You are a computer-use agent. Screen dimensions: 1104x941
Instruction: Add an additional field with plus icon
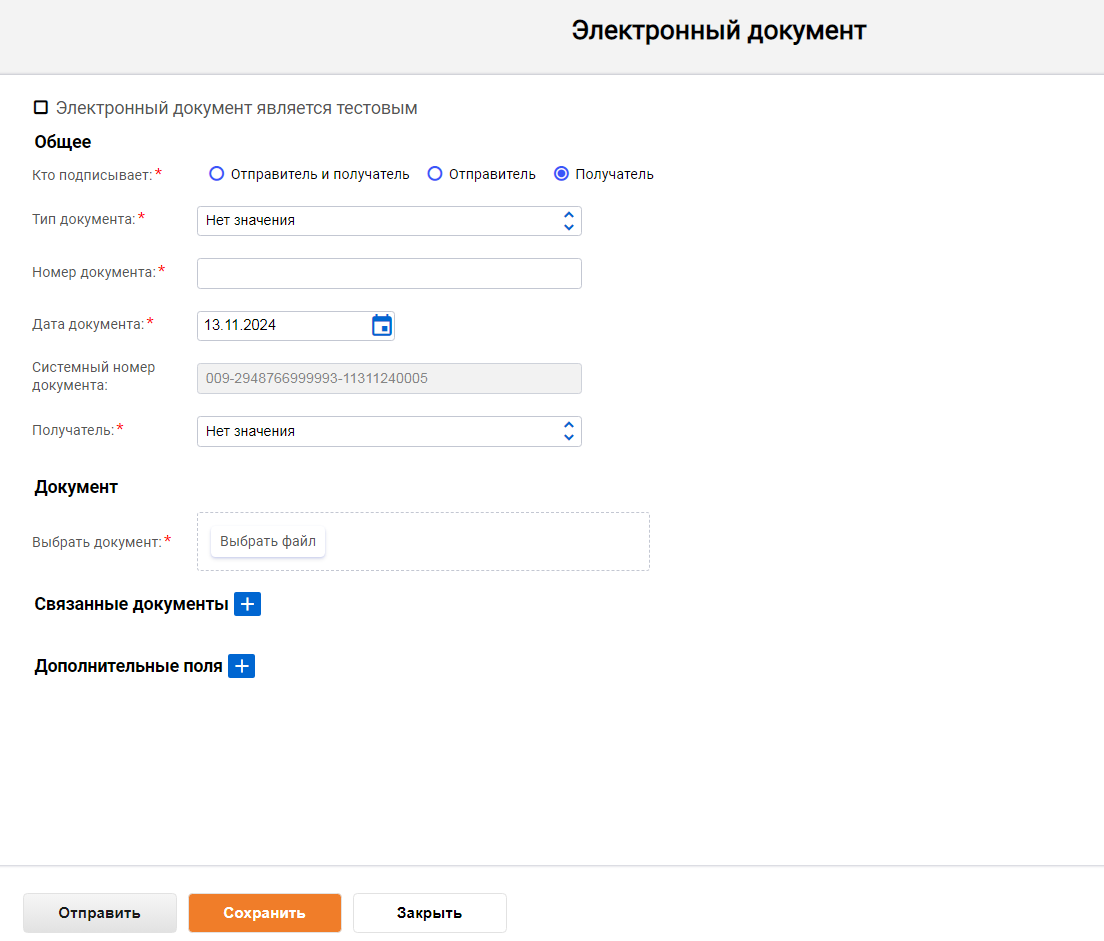pyautogui.click(x=242, y=666)
